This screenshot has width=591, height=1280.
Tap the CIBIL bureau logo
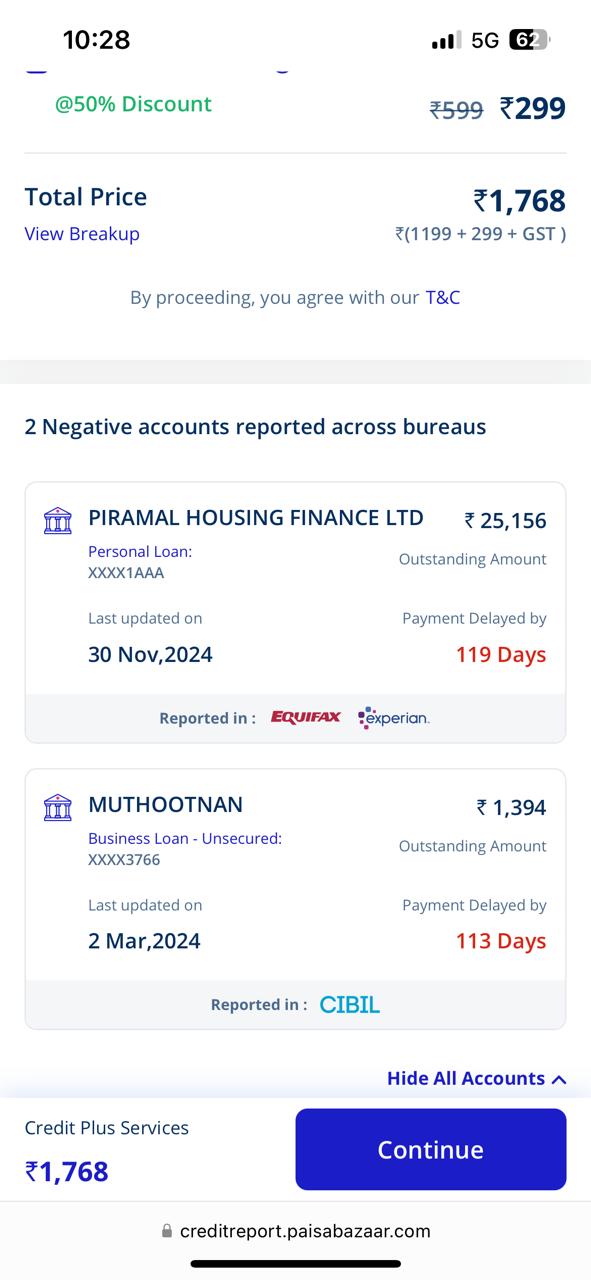click(350, 1004)
